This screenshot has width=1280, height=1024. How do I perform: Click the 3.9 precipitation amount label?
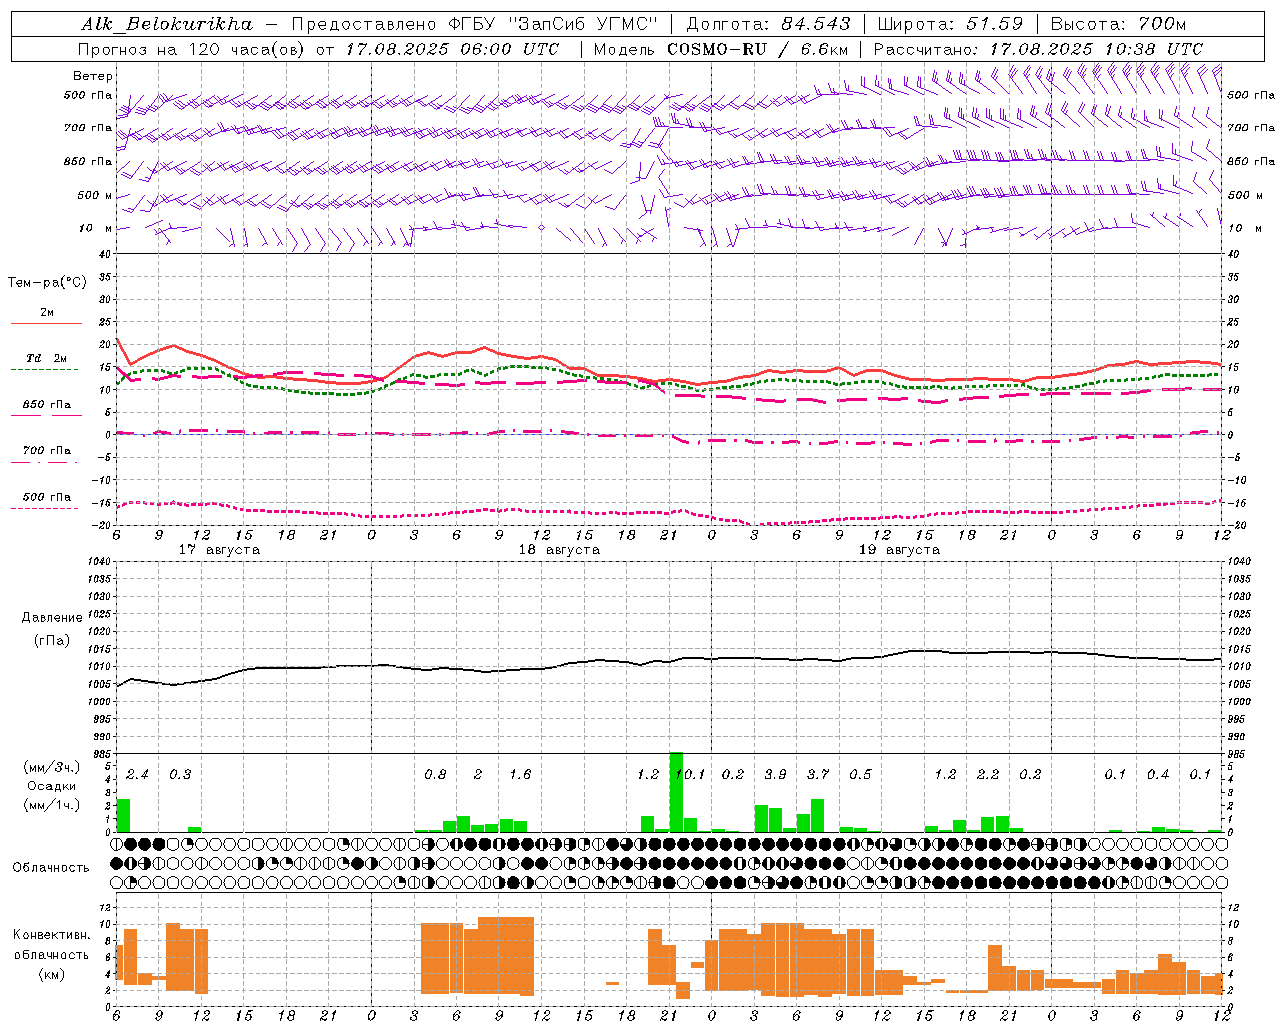pyautogui.click(x=775, y=774)
